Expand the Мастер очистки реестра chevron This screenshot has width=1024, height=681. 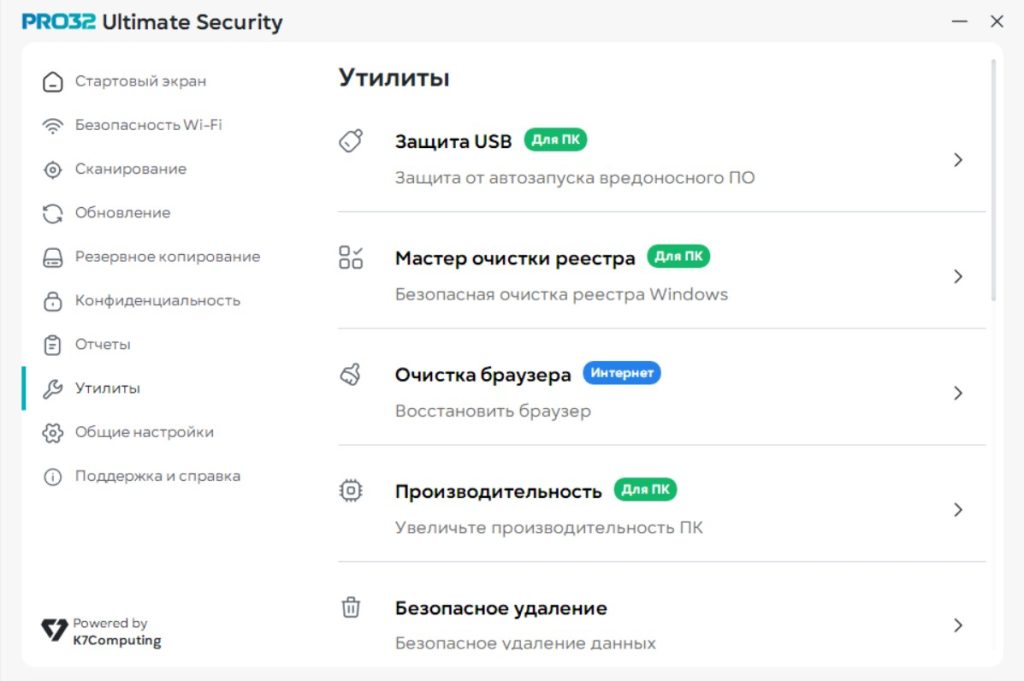pyautogui.click(x=958, y=277)
